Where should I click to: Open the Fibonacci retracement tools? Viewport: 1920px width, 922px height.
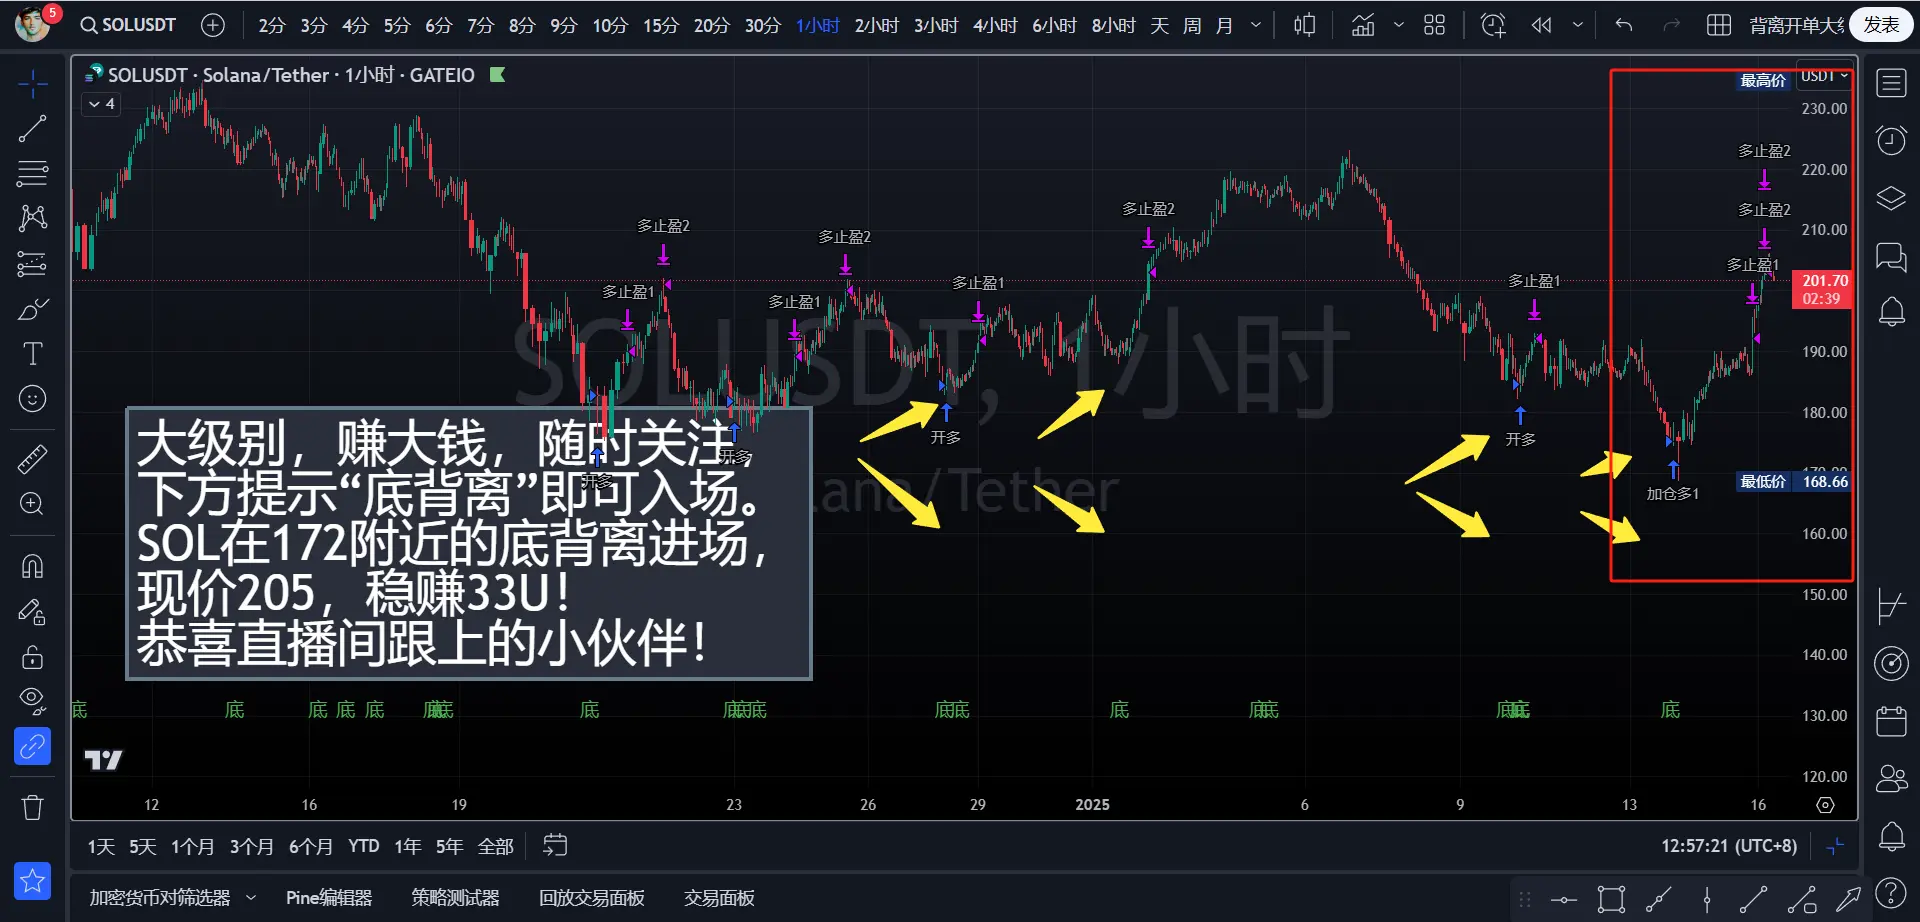click(32, 174)
